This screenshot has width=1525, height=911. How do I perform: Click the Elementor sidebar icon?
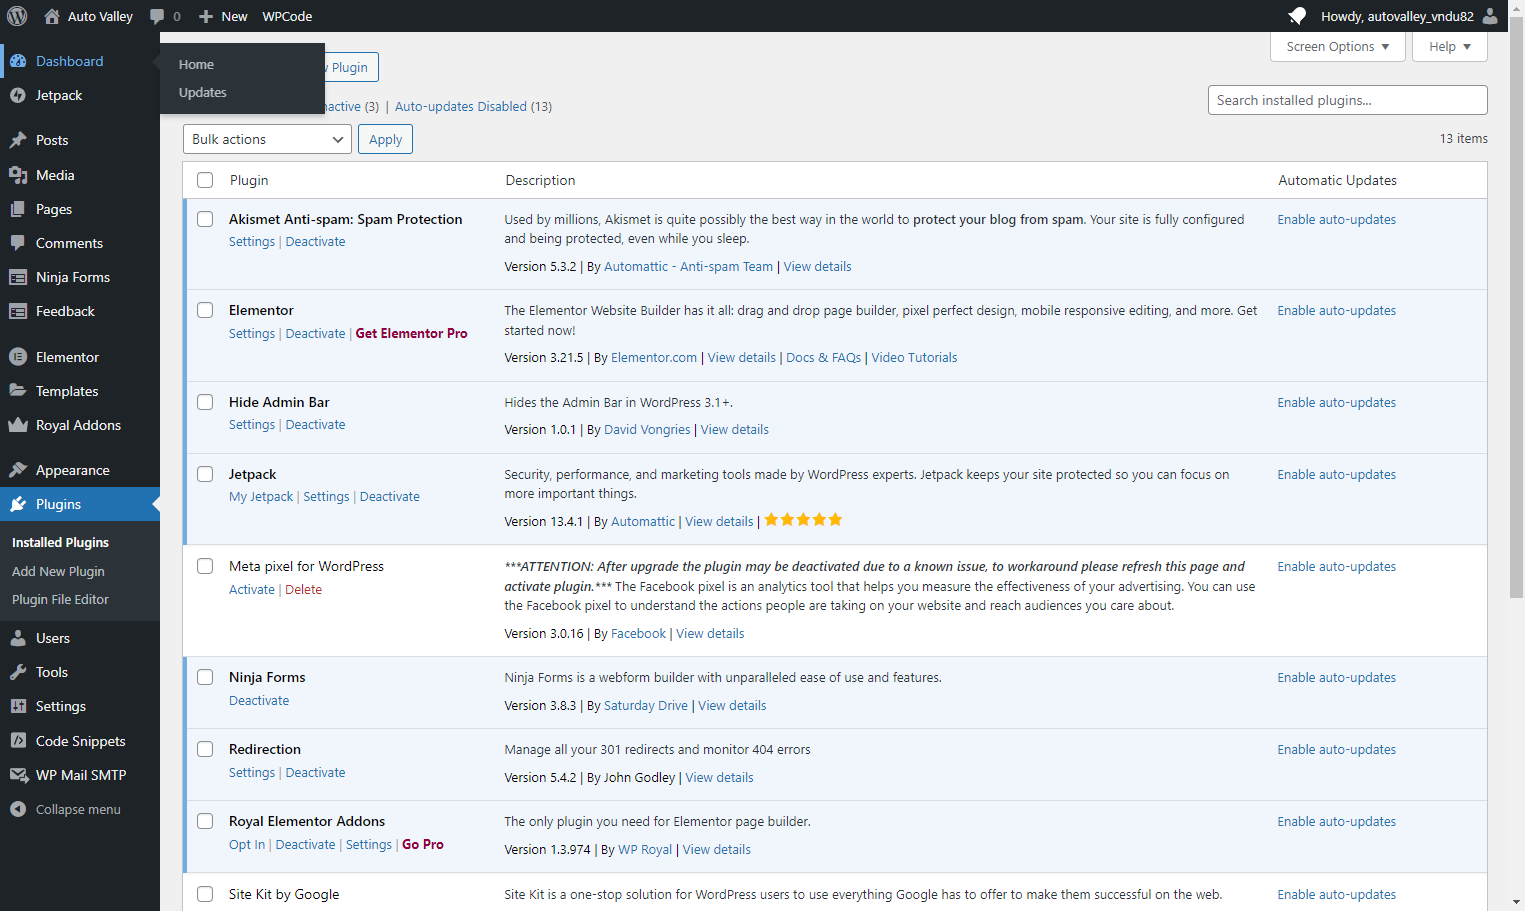(18, 357)
